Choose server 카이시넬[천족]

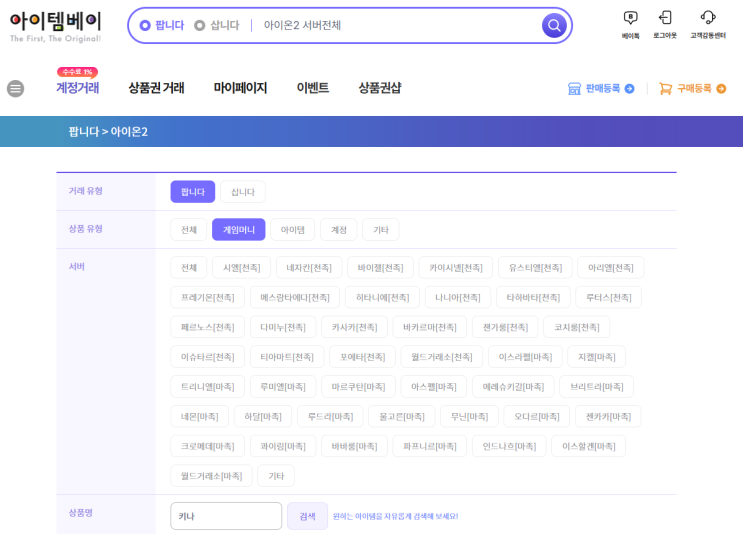click(x=456, y=268)
